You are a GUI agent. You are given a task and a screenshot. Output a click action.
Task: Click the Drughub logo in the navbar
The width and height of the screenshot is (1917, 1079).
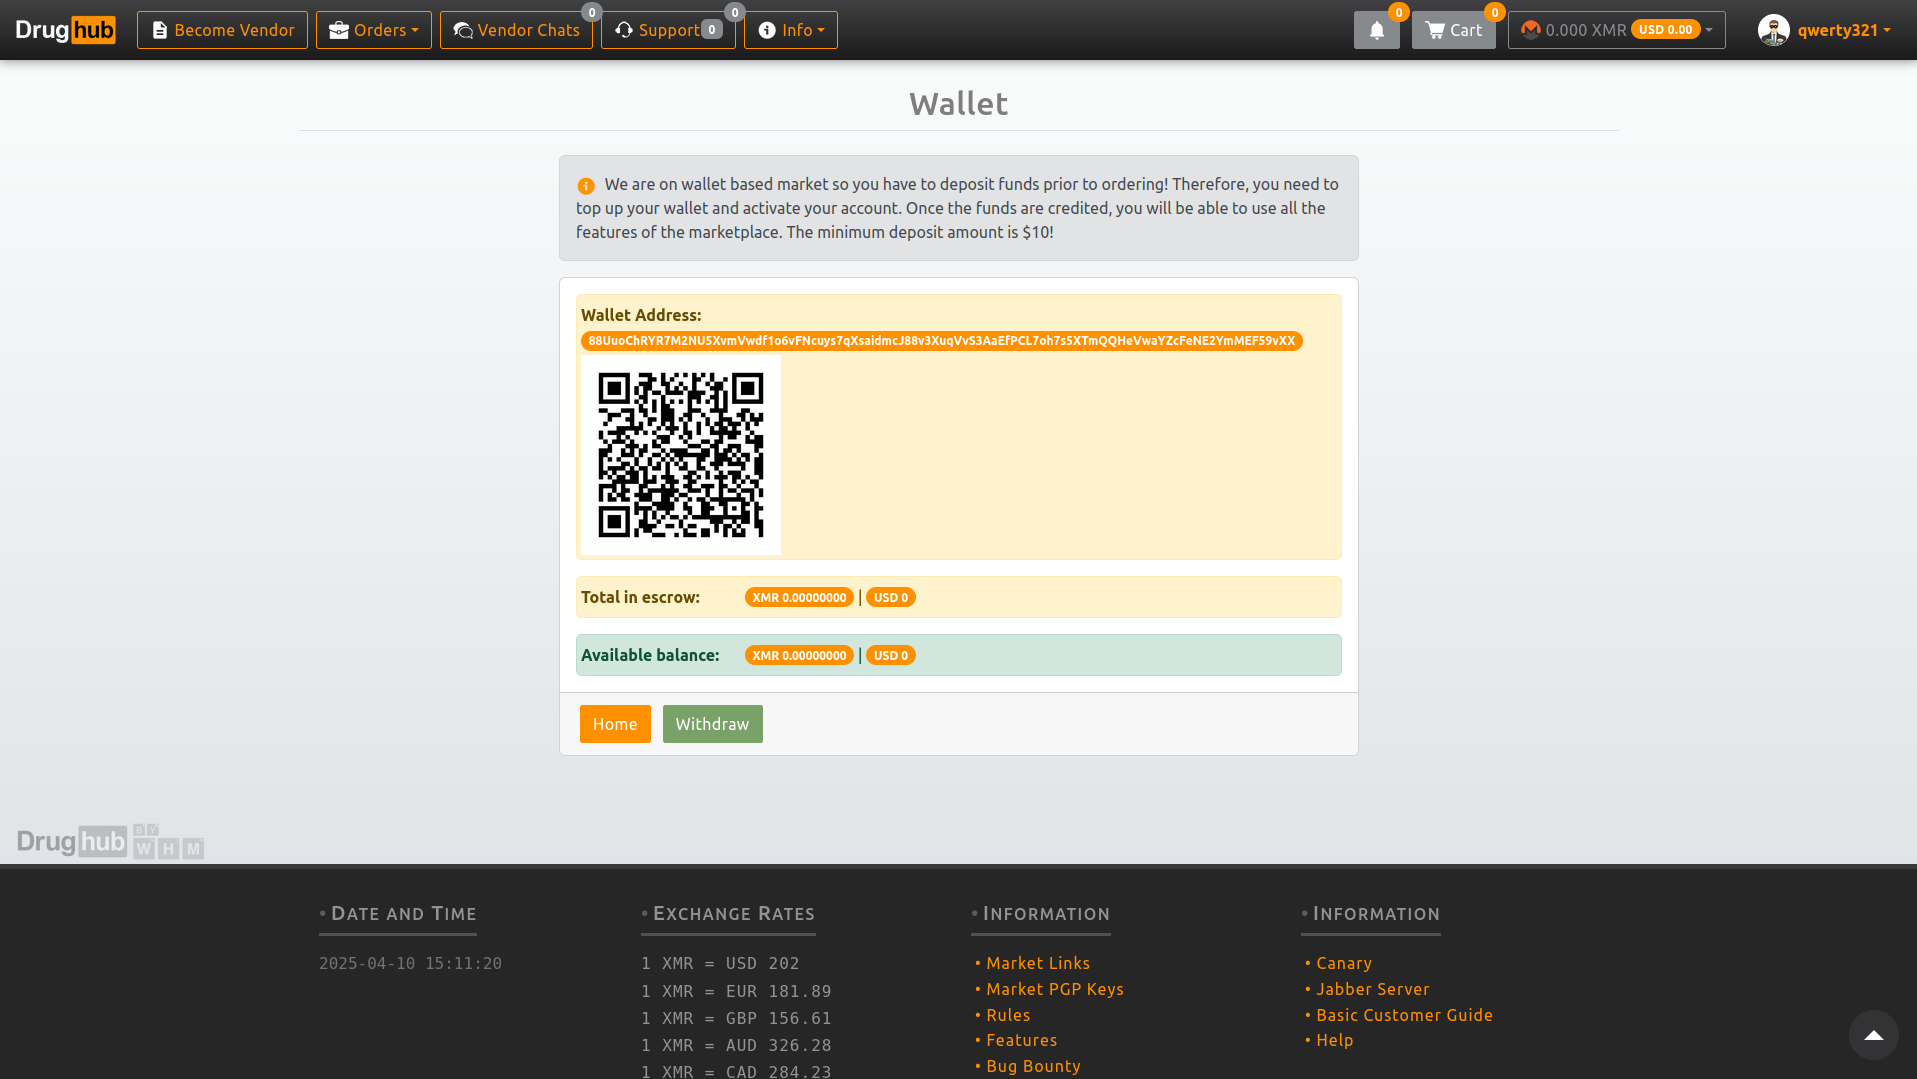point(64,29)
